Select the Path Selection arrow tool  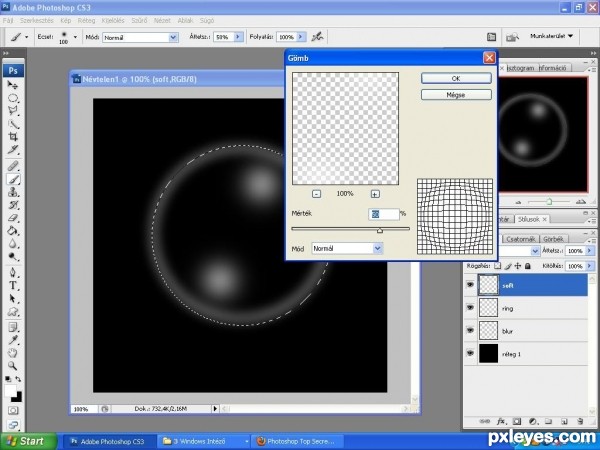(13, 298)
